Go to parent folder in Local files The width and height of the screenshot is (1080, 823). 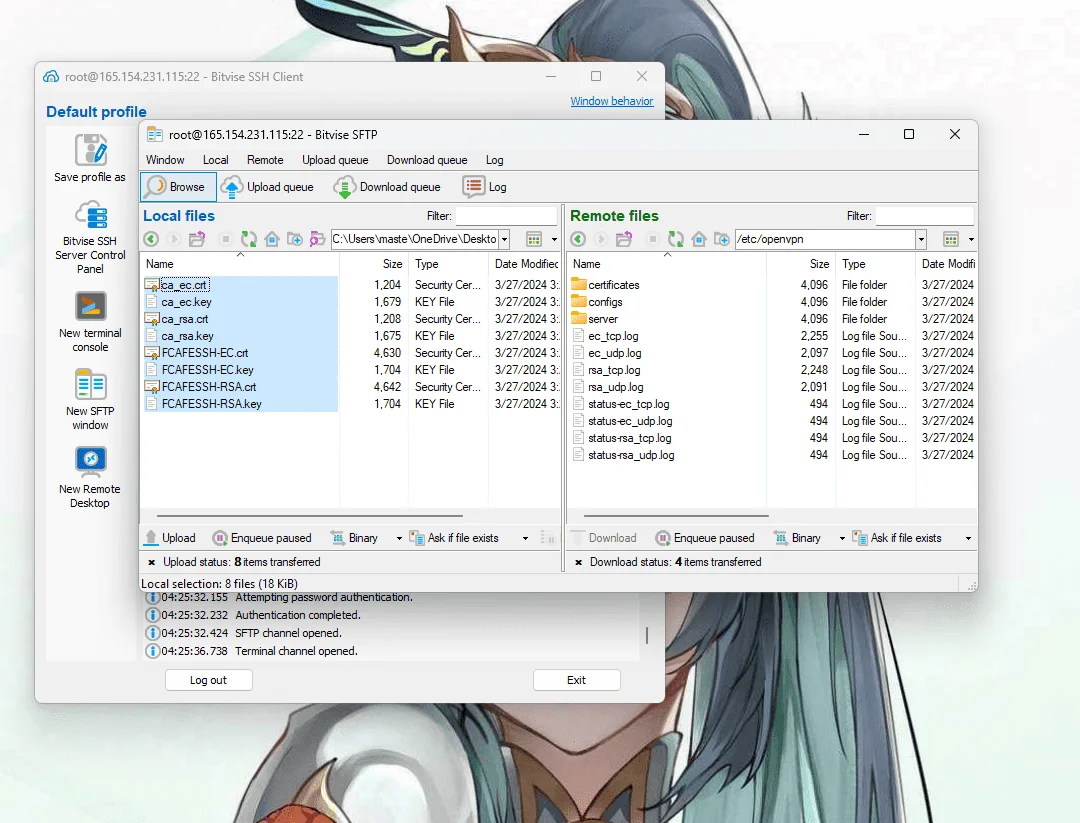[197, 239]
